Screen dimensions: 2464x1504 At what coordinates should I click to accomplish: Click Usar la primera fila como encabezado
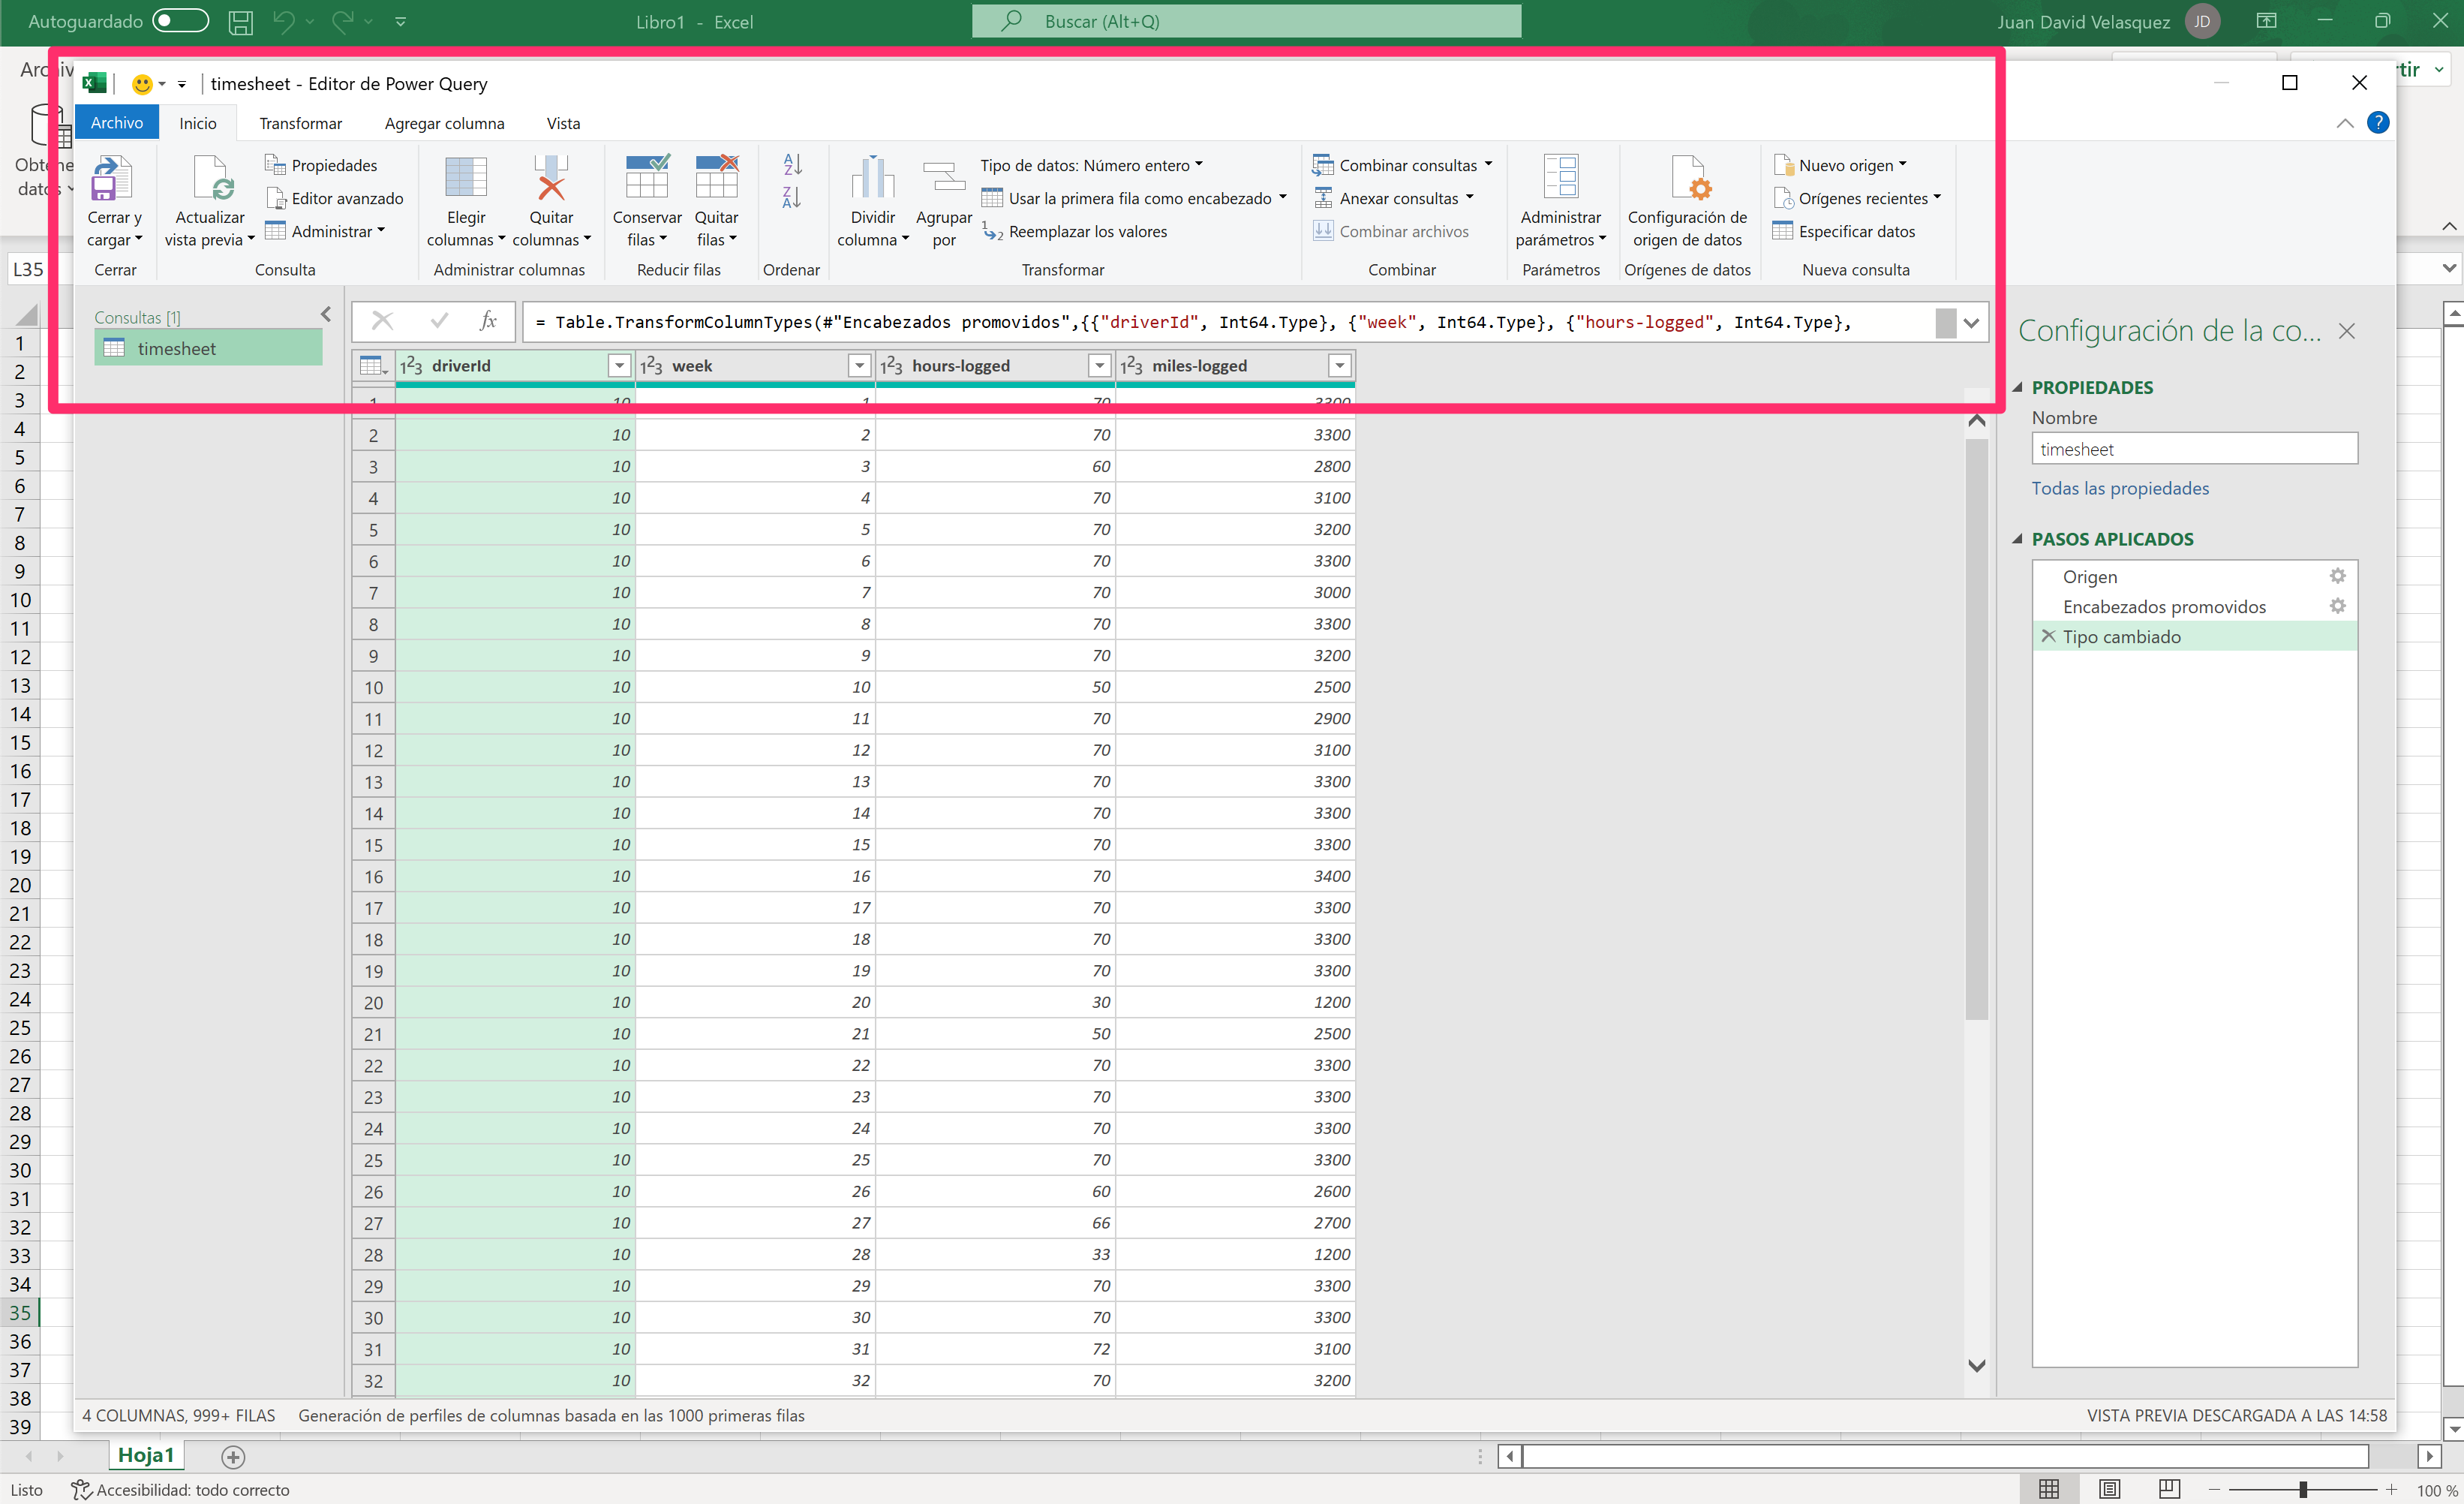[1133, 198]
